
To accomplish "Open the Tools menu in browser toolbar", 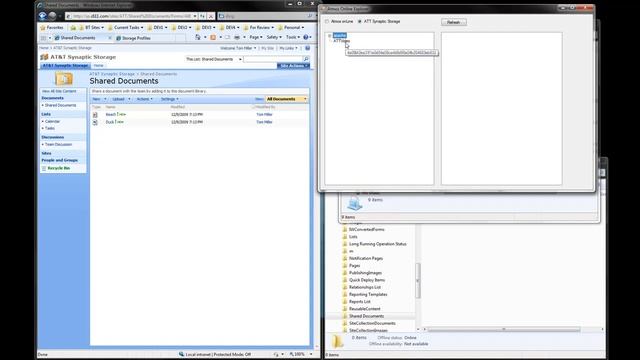I will click(x=293, y=37).
